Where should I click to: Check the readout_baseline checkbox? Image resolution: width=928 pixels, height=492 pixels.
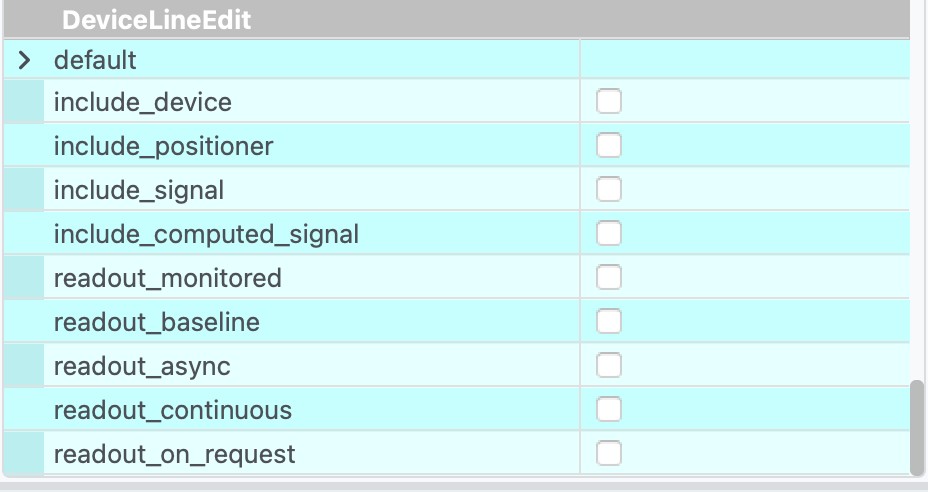[x=608, y=322]
